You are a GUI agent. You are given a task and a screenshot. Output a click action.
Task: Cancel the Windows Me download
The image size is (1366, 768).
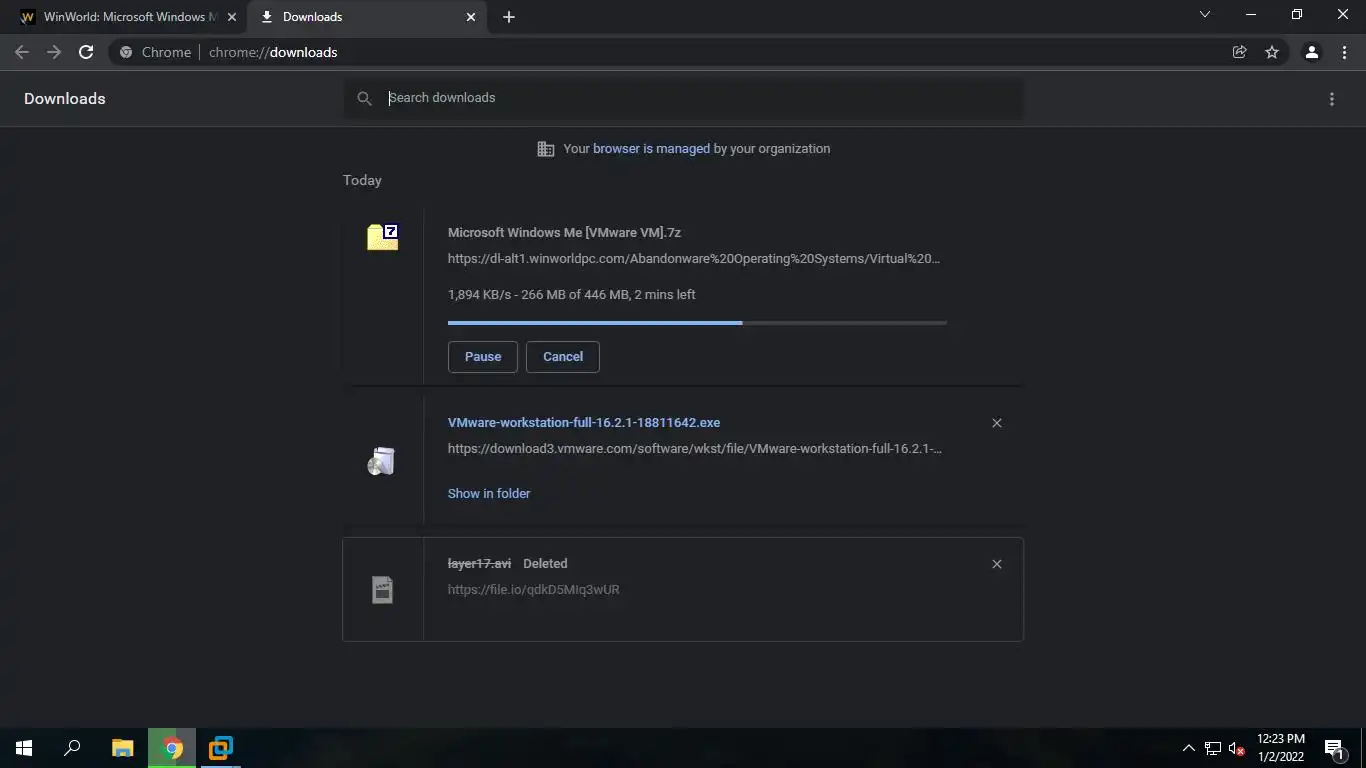click(563, 357)
